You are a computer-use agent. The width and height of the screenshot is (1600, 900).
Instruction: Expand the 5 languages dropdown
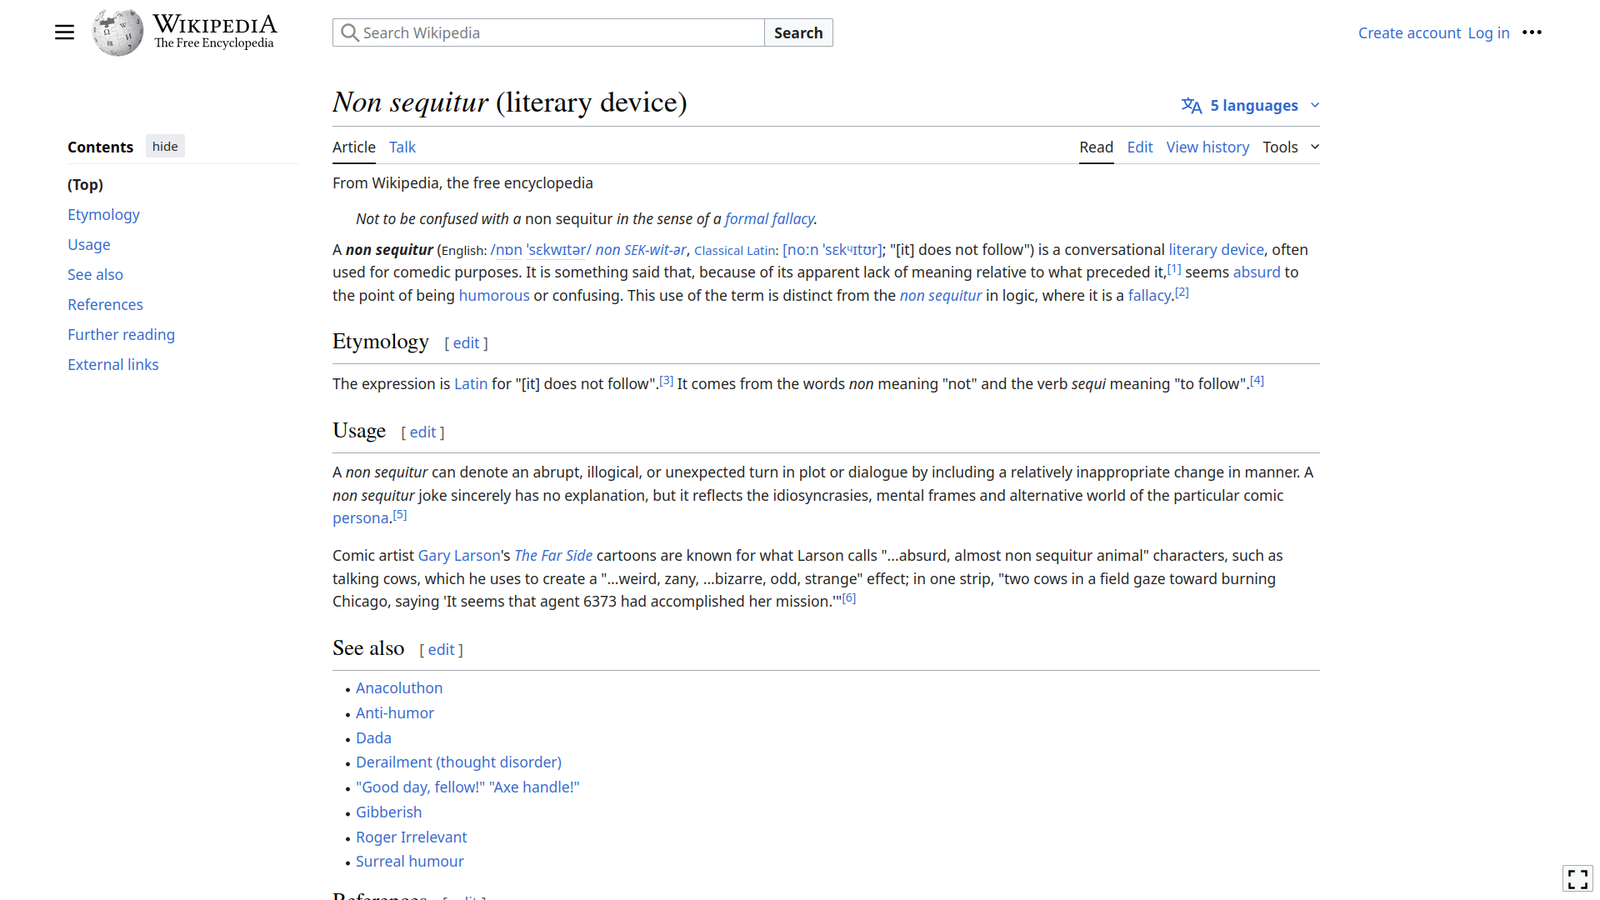pyautogui.click(x=1250, y=105)
